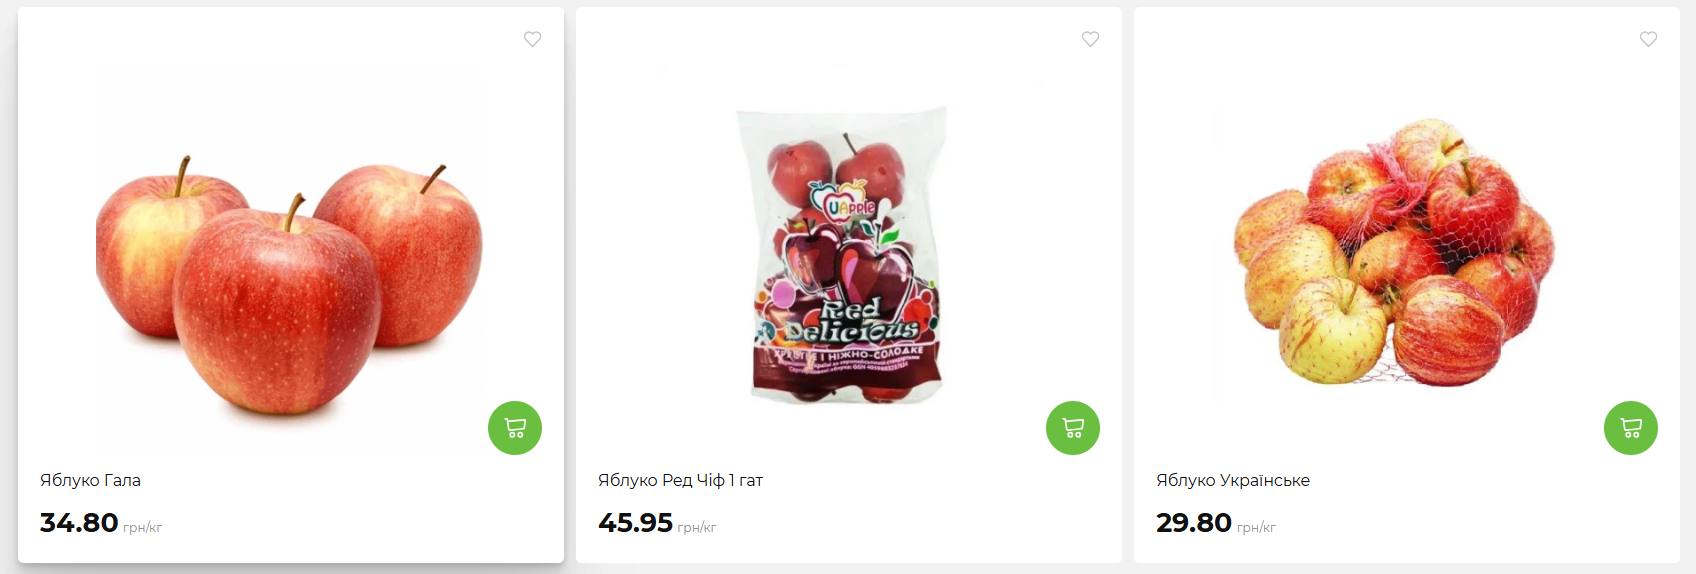The image size is (1696, 574).
Task: Click грн/кг unit beside the 29.80 price
Action: pos(1256,527)
